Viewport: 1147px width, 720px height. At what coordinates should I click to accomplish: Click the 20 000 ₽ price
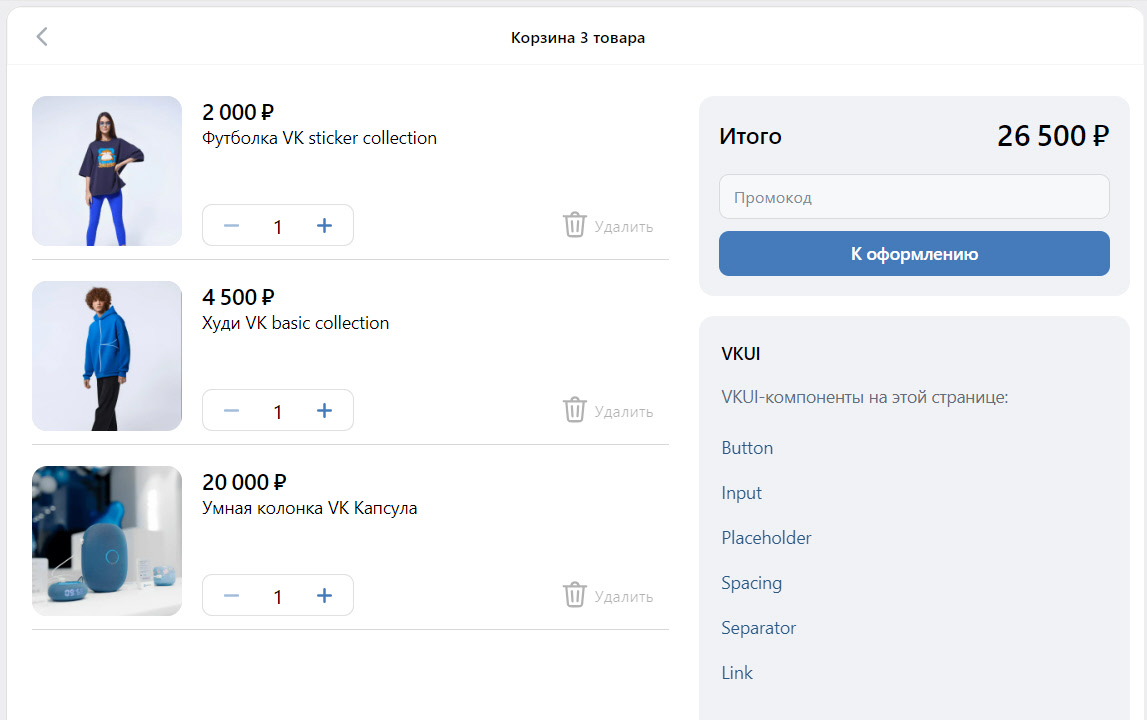coord(244,483)
